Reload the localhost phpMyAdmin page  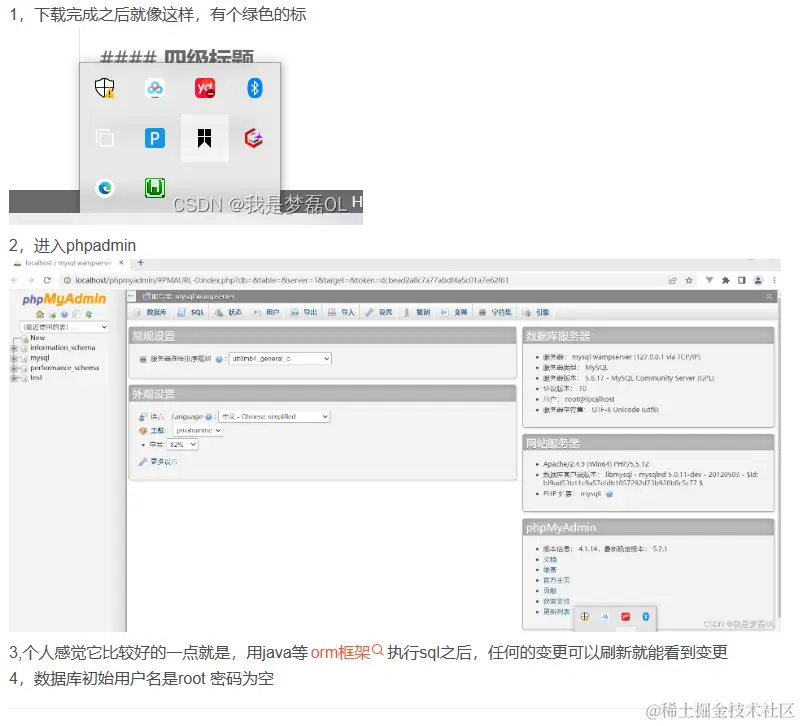click(x=48, y=280)
